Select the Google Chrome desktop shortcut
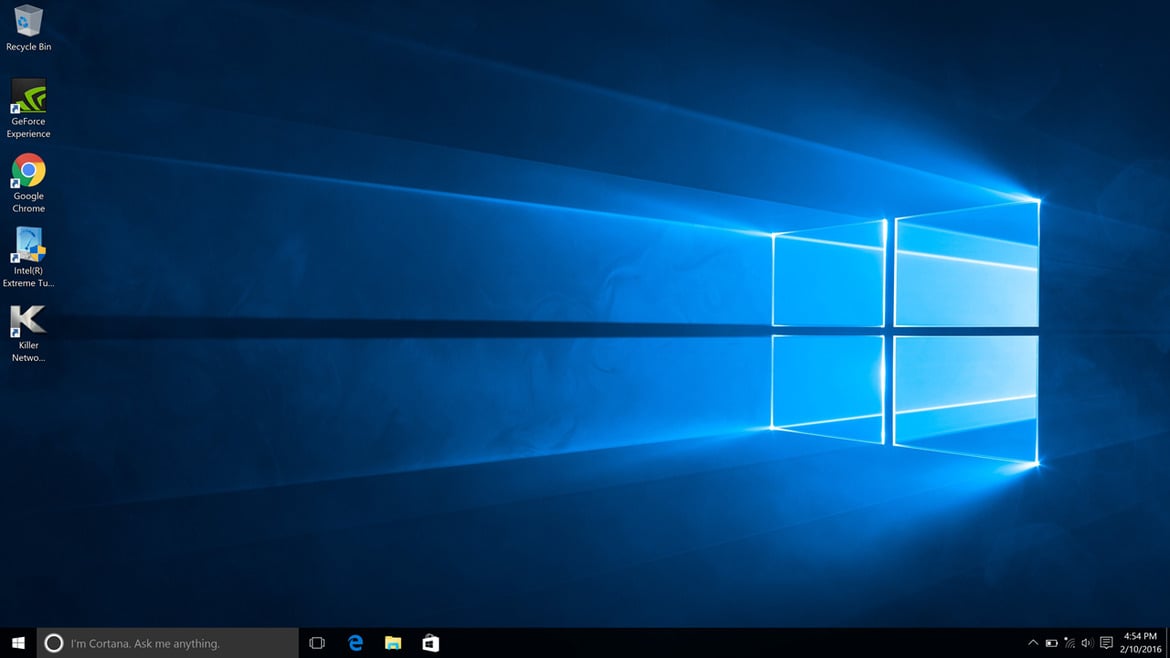The width and height of the screenshot is (1170, 658). tap(28, 183)
